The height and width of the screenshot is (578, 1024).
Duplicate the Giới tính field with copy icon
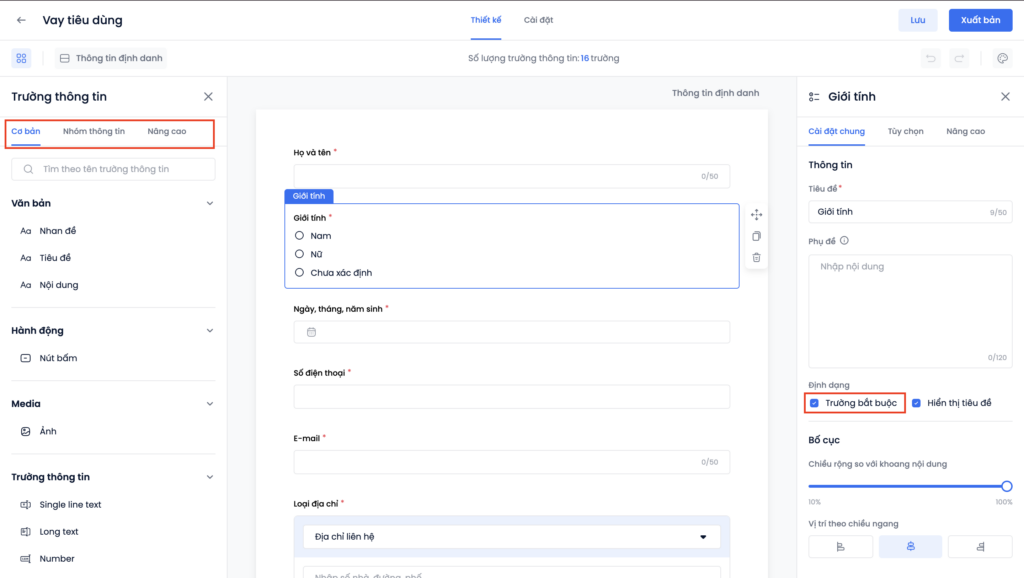tap(756, 236)
